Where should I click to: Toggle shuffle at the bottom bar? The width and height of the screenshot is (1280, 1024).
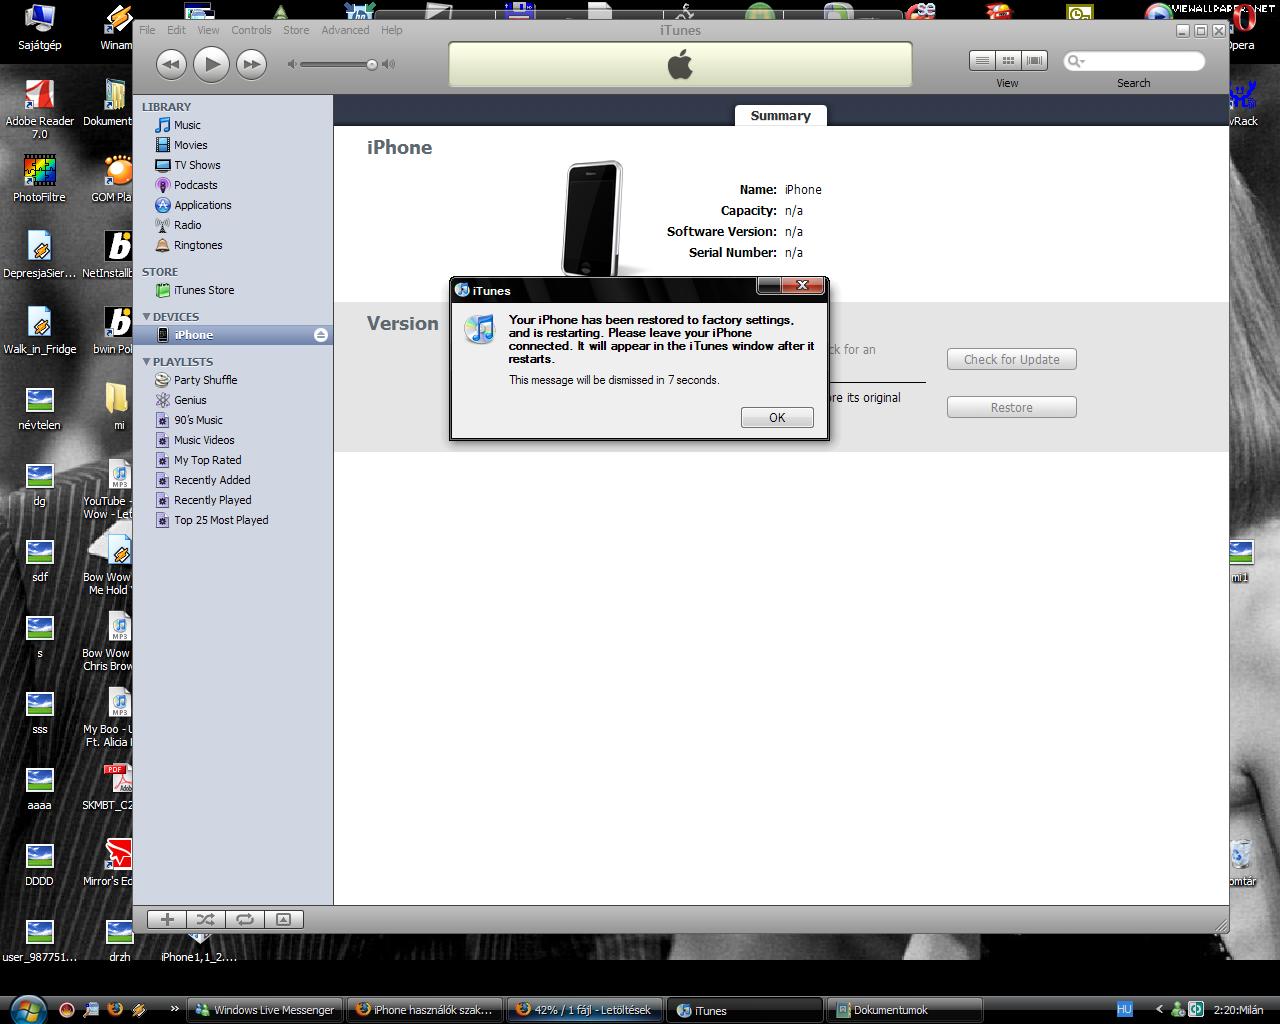click(205, 919)
